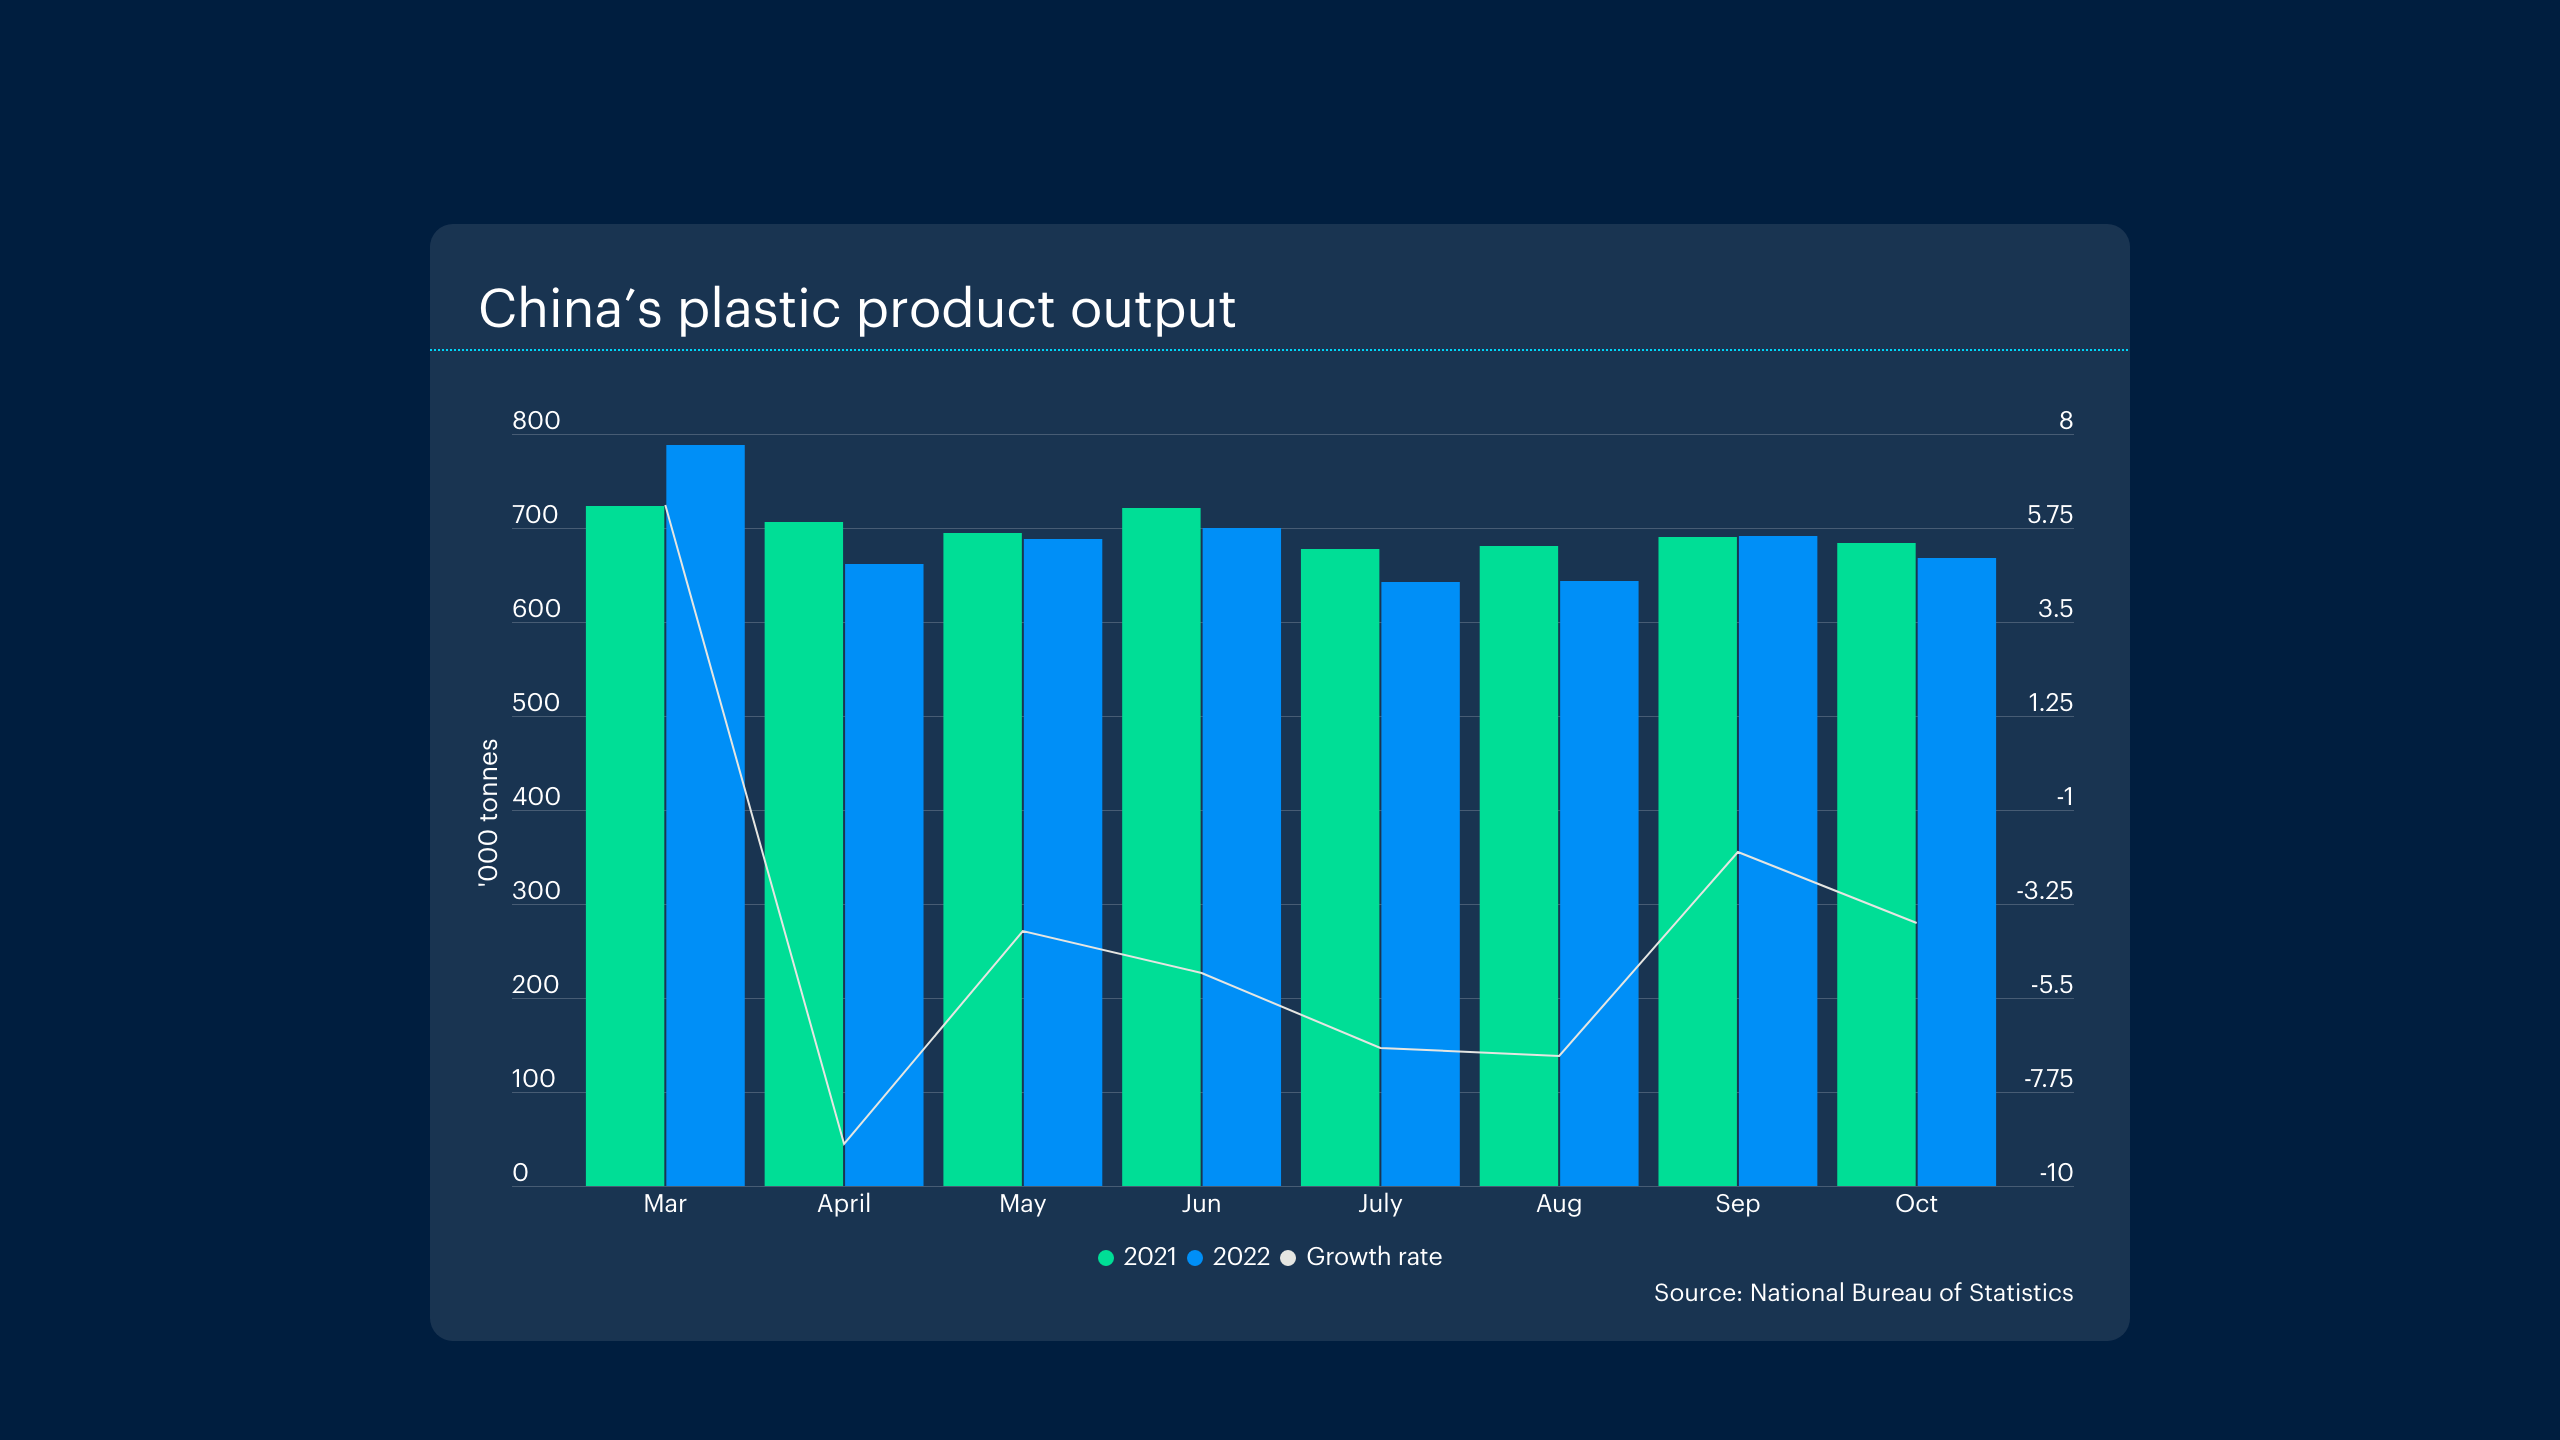This screenshot has width=2560, height=1440.
Task: Click the Source: National Bureau of Statistics text
Action: pos(1862,1293)
